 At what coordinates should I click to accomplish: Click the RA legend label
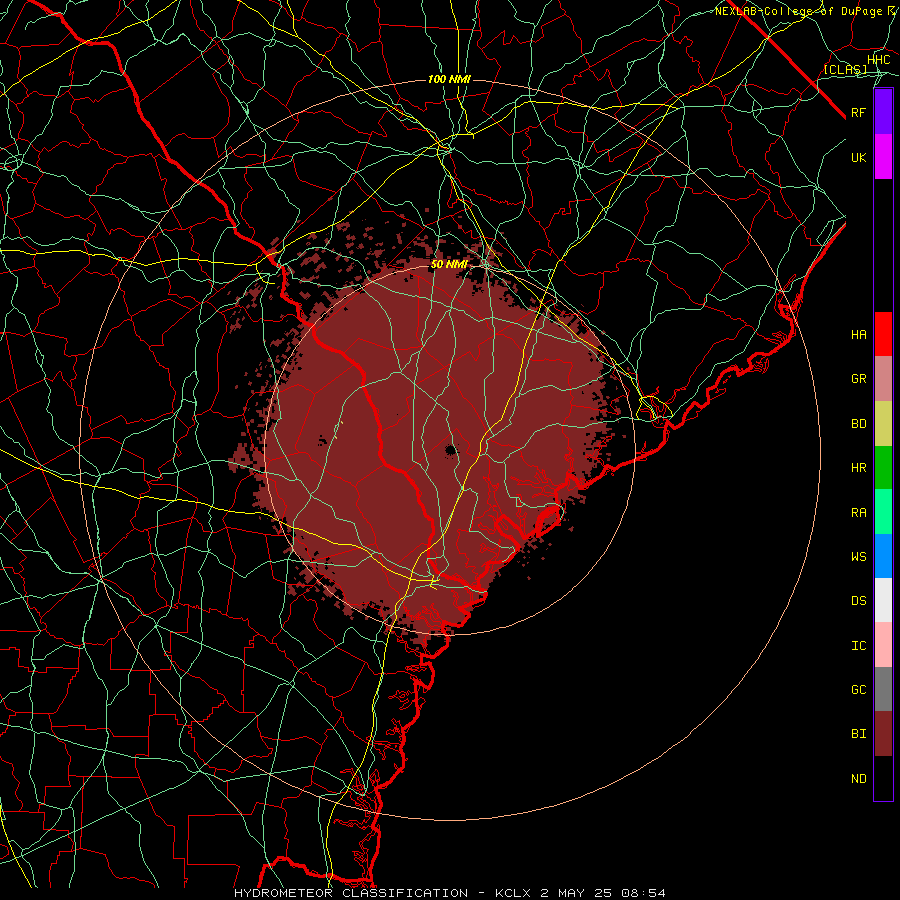tap(859, 513)
